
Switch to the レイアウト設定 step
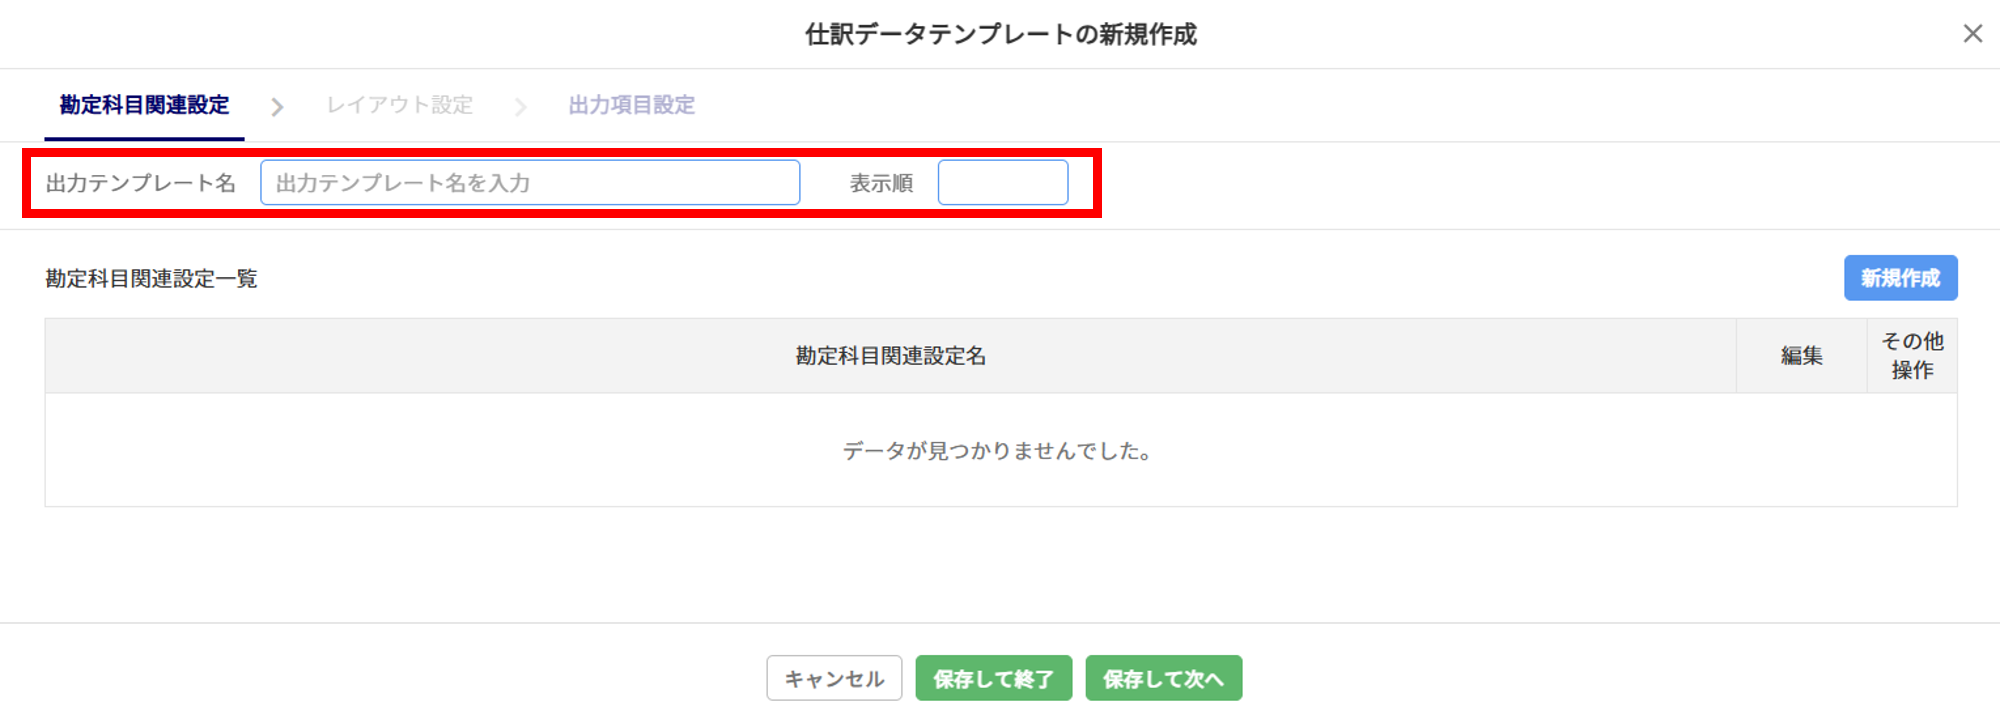point(399,105)
